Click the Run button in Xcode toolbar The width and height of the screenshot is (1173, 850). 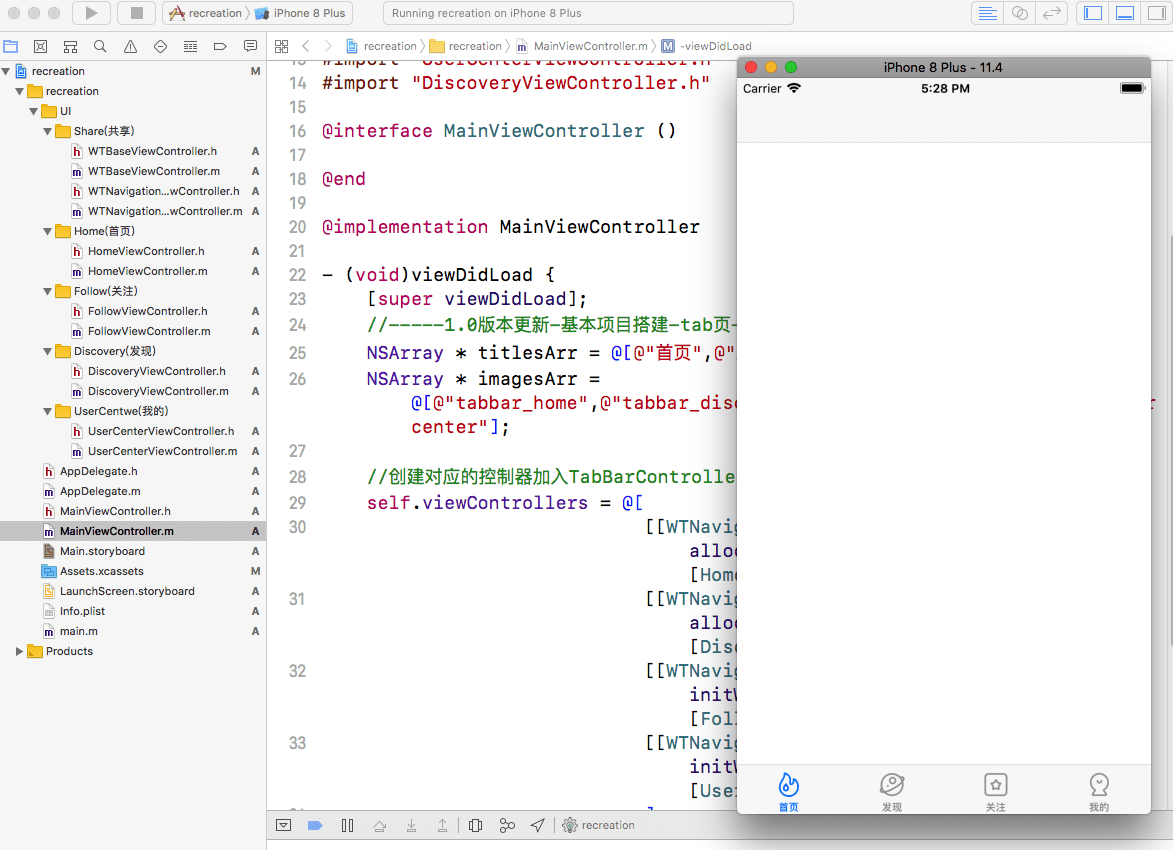coord(91,13)
